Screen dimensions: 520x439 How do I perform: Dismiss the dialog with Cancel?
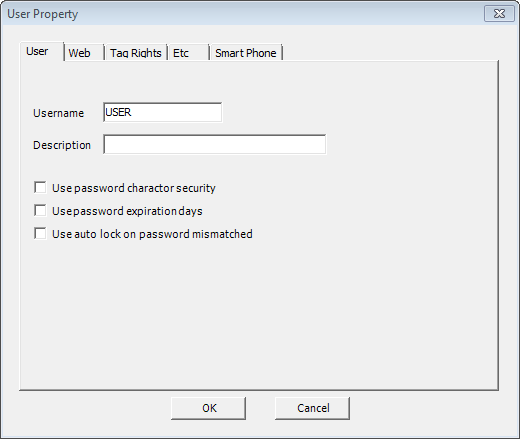(x=312, y=408)
